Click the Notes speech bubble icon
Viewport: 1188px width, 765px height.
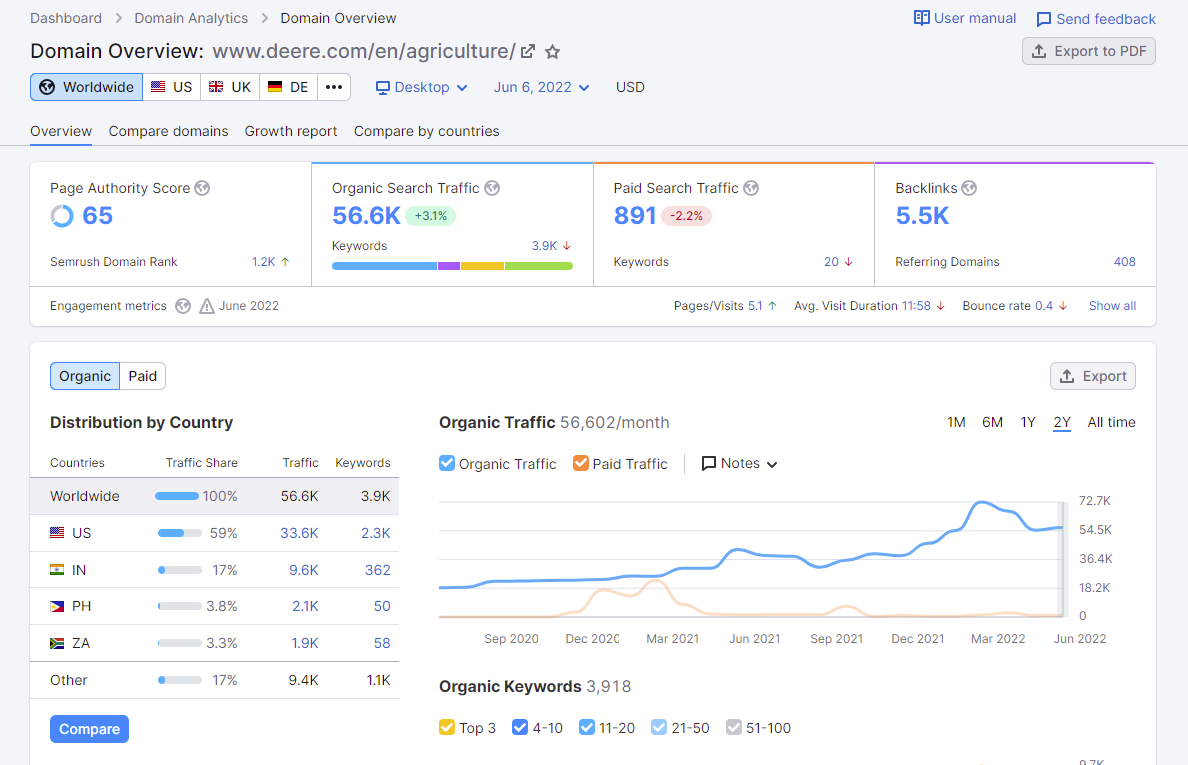tap(709, 464)
